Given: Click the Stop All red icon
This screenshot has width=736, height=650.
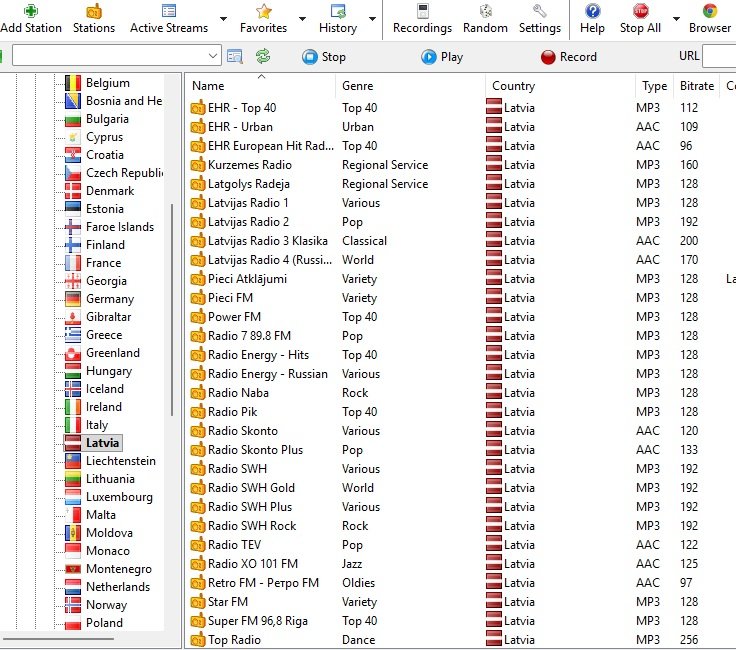Looking at the screenshot, I should [x=640, y=11].
